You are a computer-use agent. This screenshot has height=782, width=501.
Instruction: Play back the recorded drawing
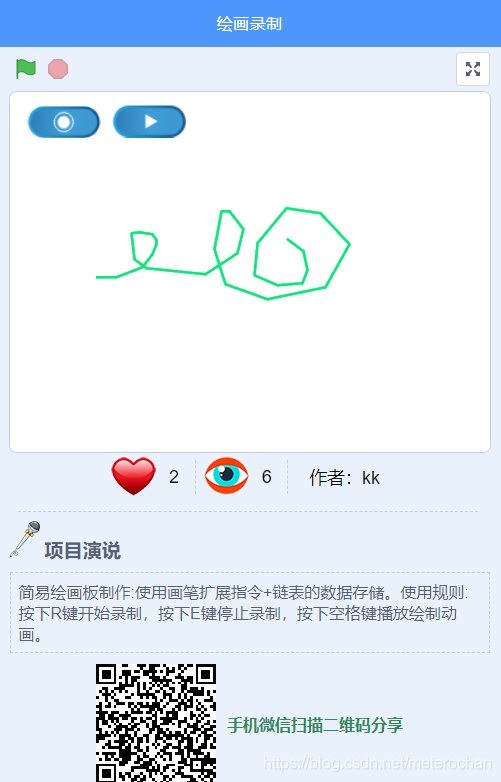point(150,121)
